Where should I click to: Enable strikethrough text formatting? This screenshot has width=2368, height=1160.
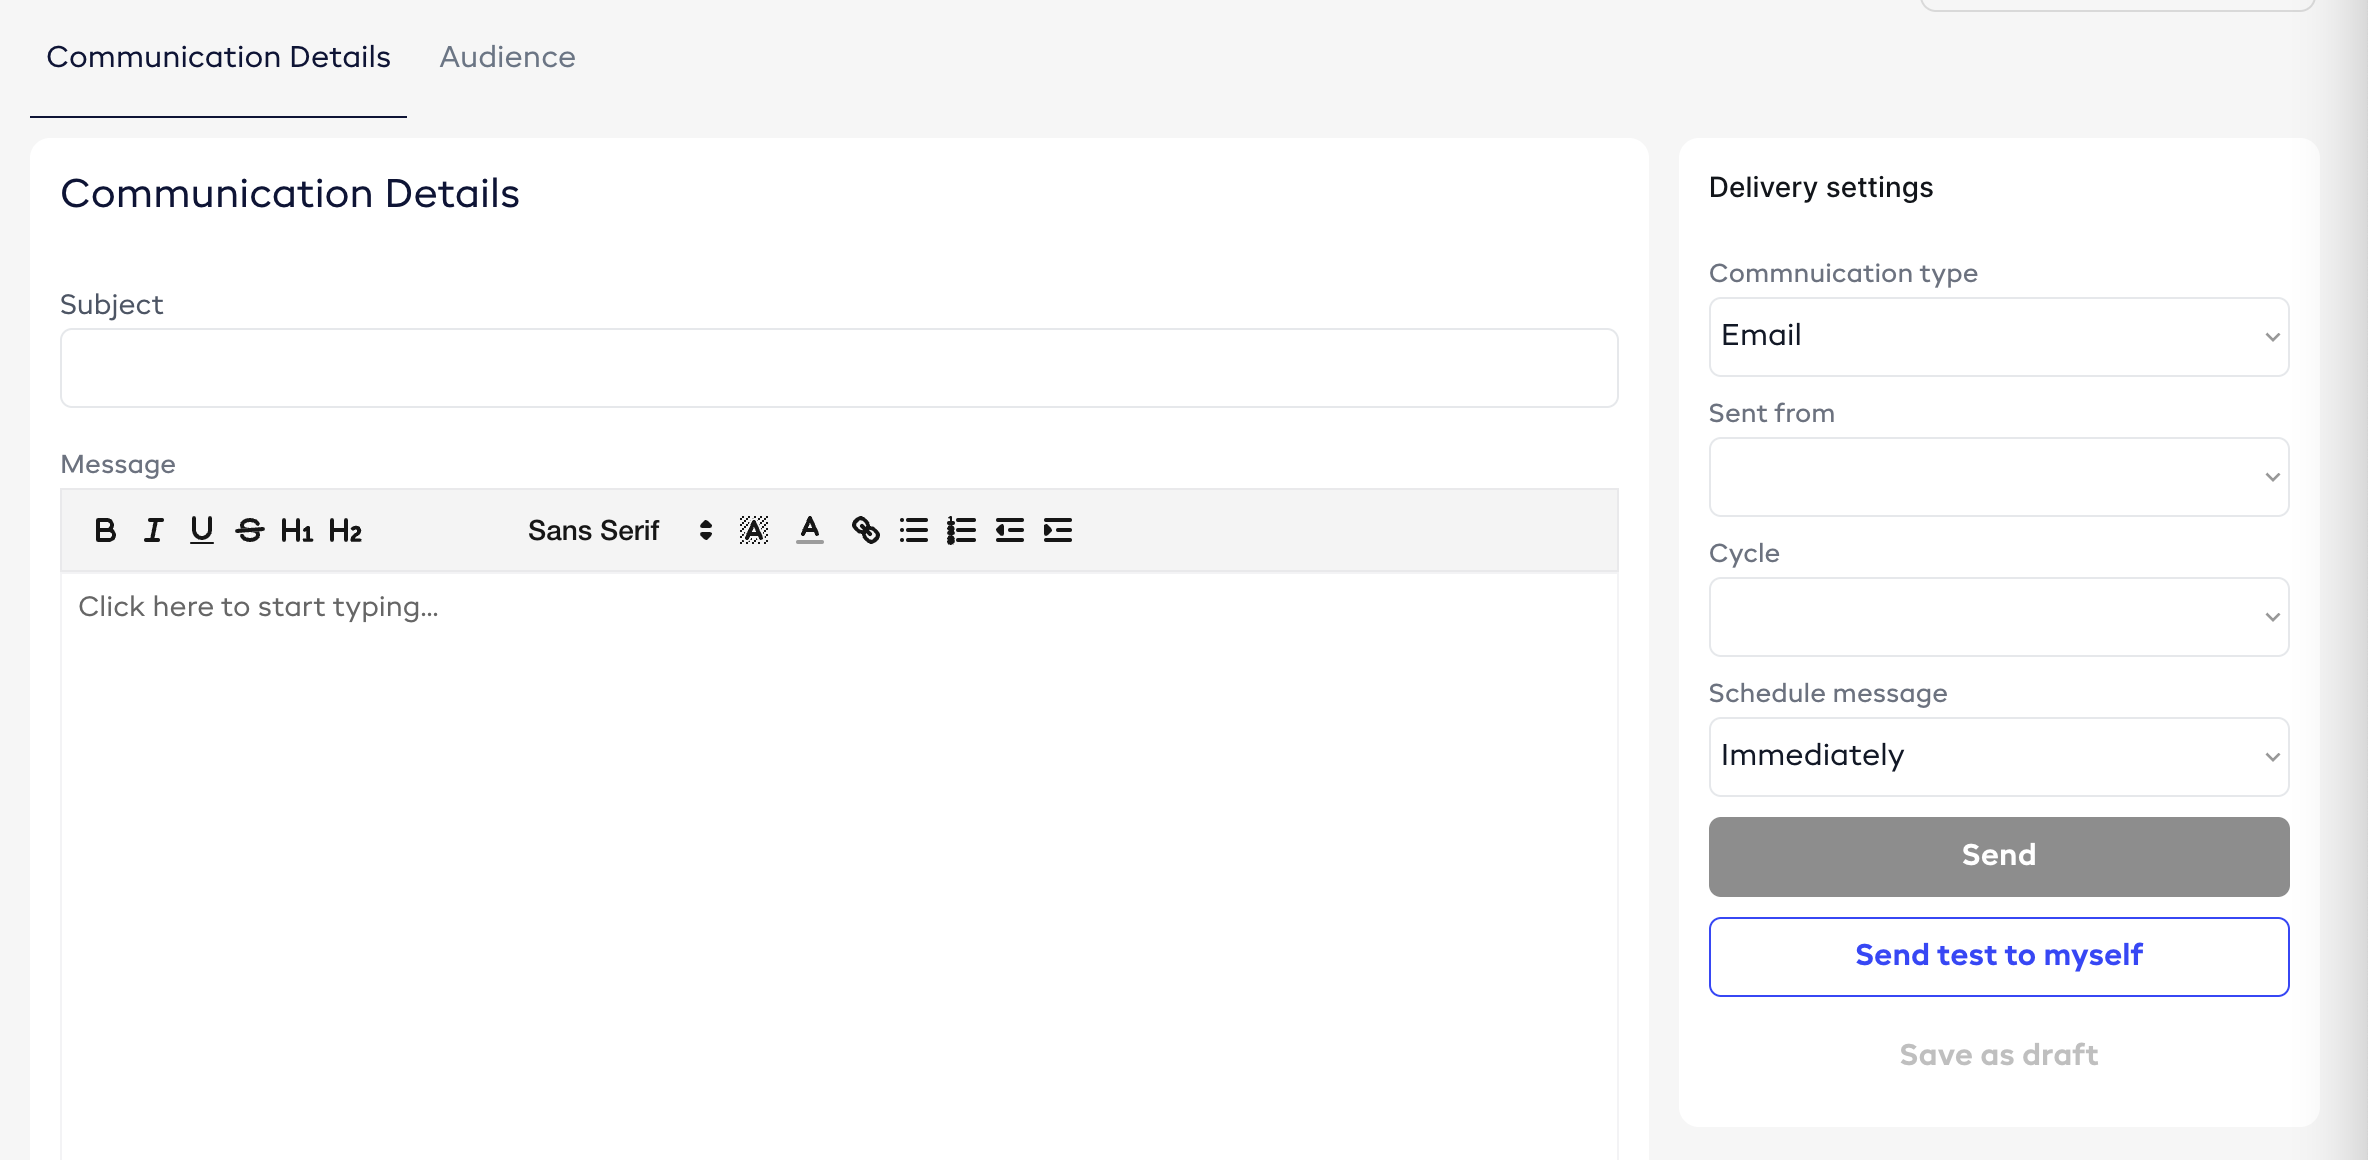point(249,530)
